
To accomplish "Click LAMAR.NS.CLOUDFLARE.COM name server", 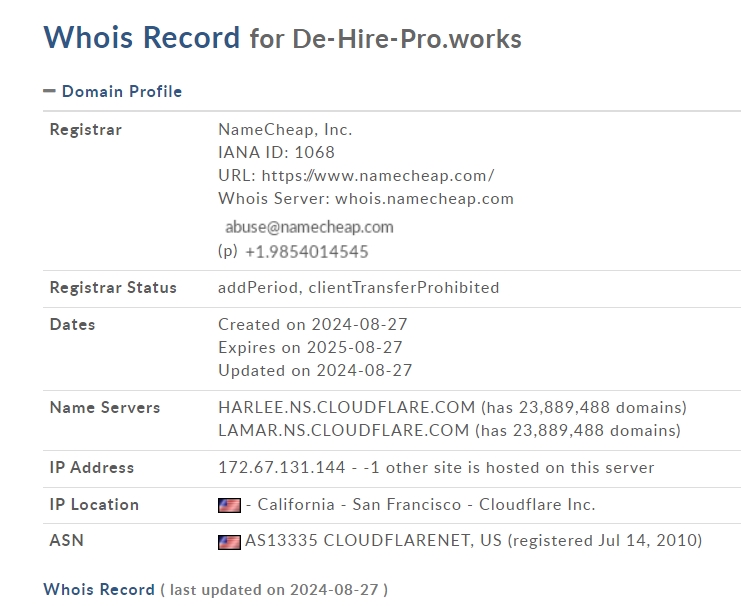I will click(x=344, y=431).
